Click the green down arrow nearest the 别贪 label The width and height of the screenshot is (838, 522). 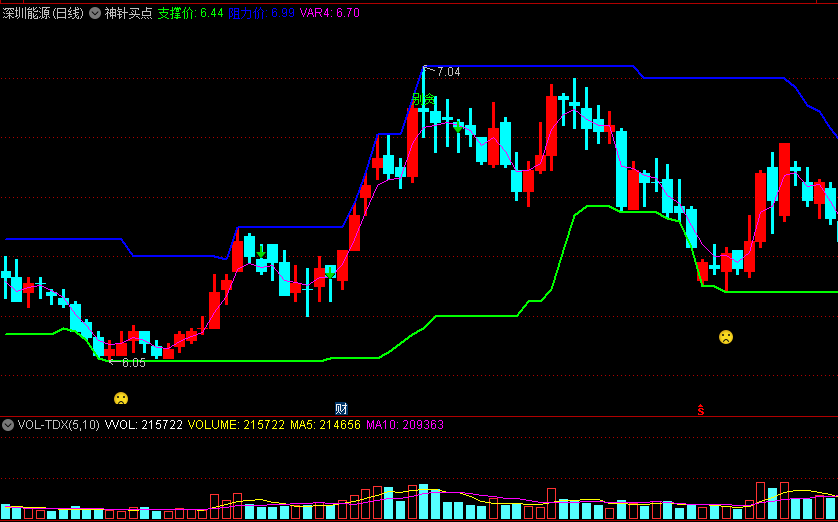tap(457, 127)
